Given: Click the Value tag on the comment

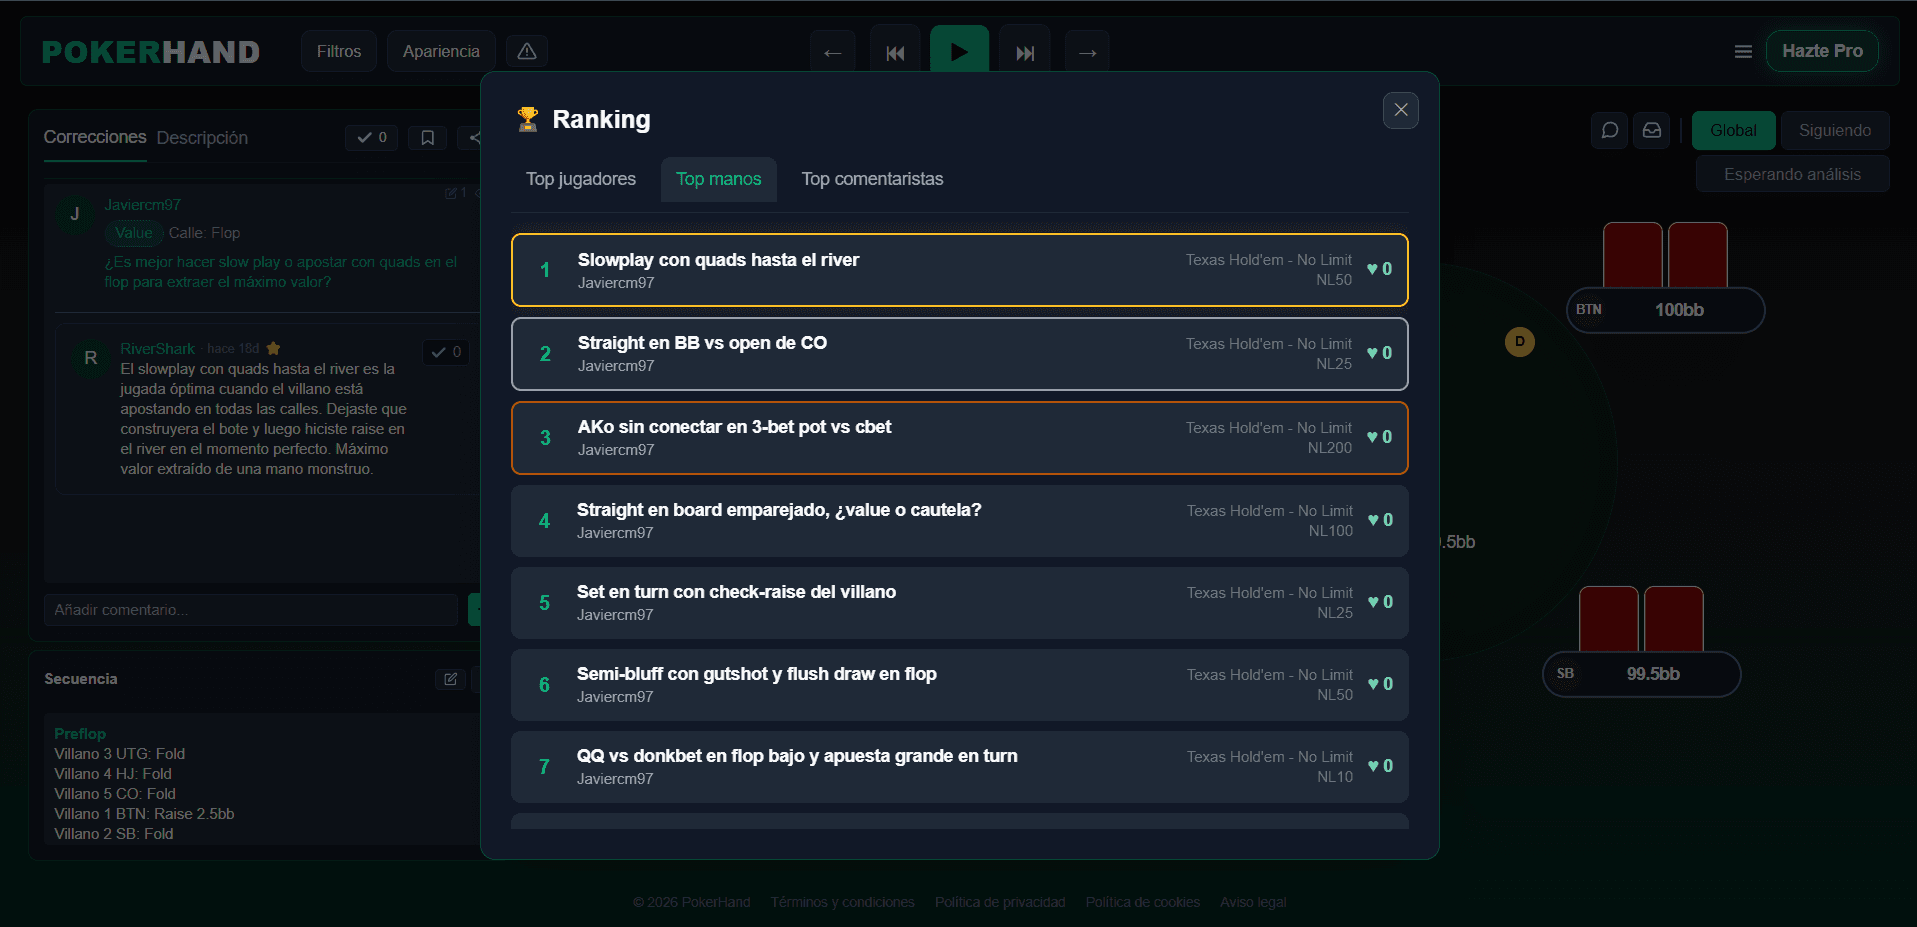Looking at the screenshot, I should [x=134, y=233].
